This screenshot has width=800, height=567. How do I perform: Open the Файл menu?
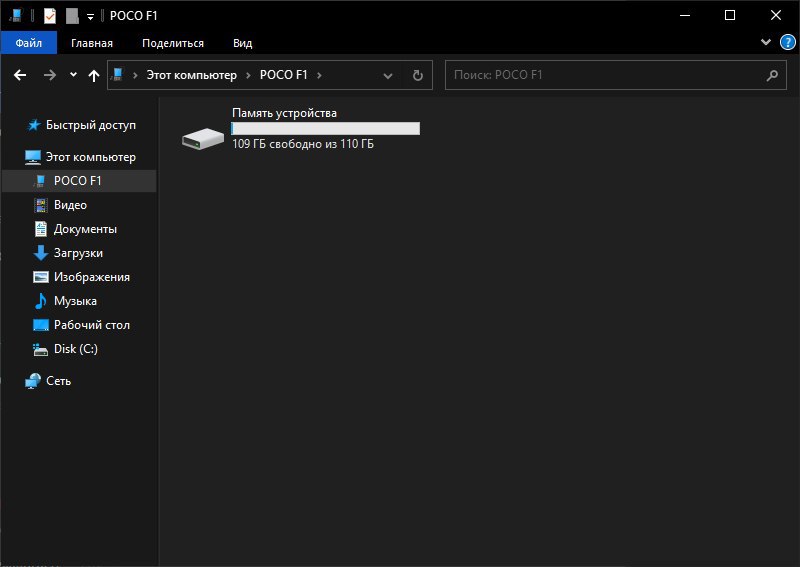[x=29, y=43]
